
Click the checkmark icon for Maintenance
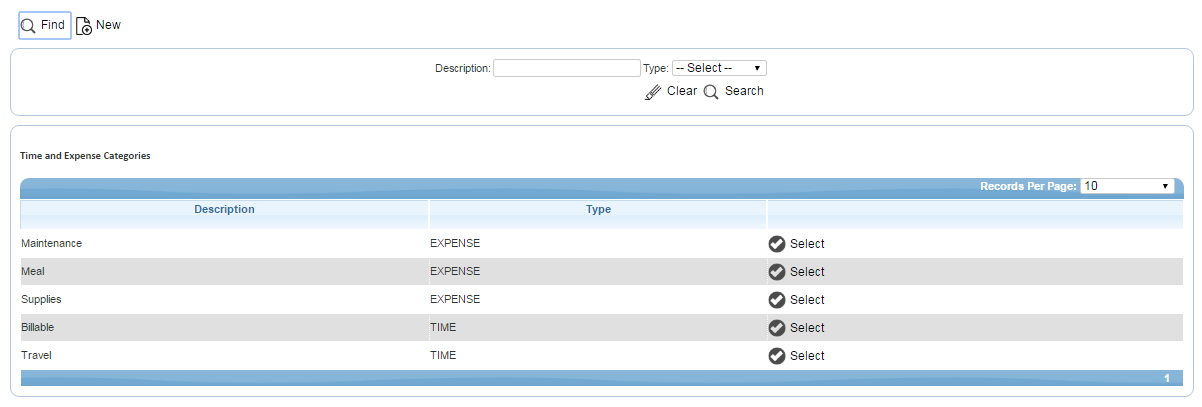(x=777, y=244)
